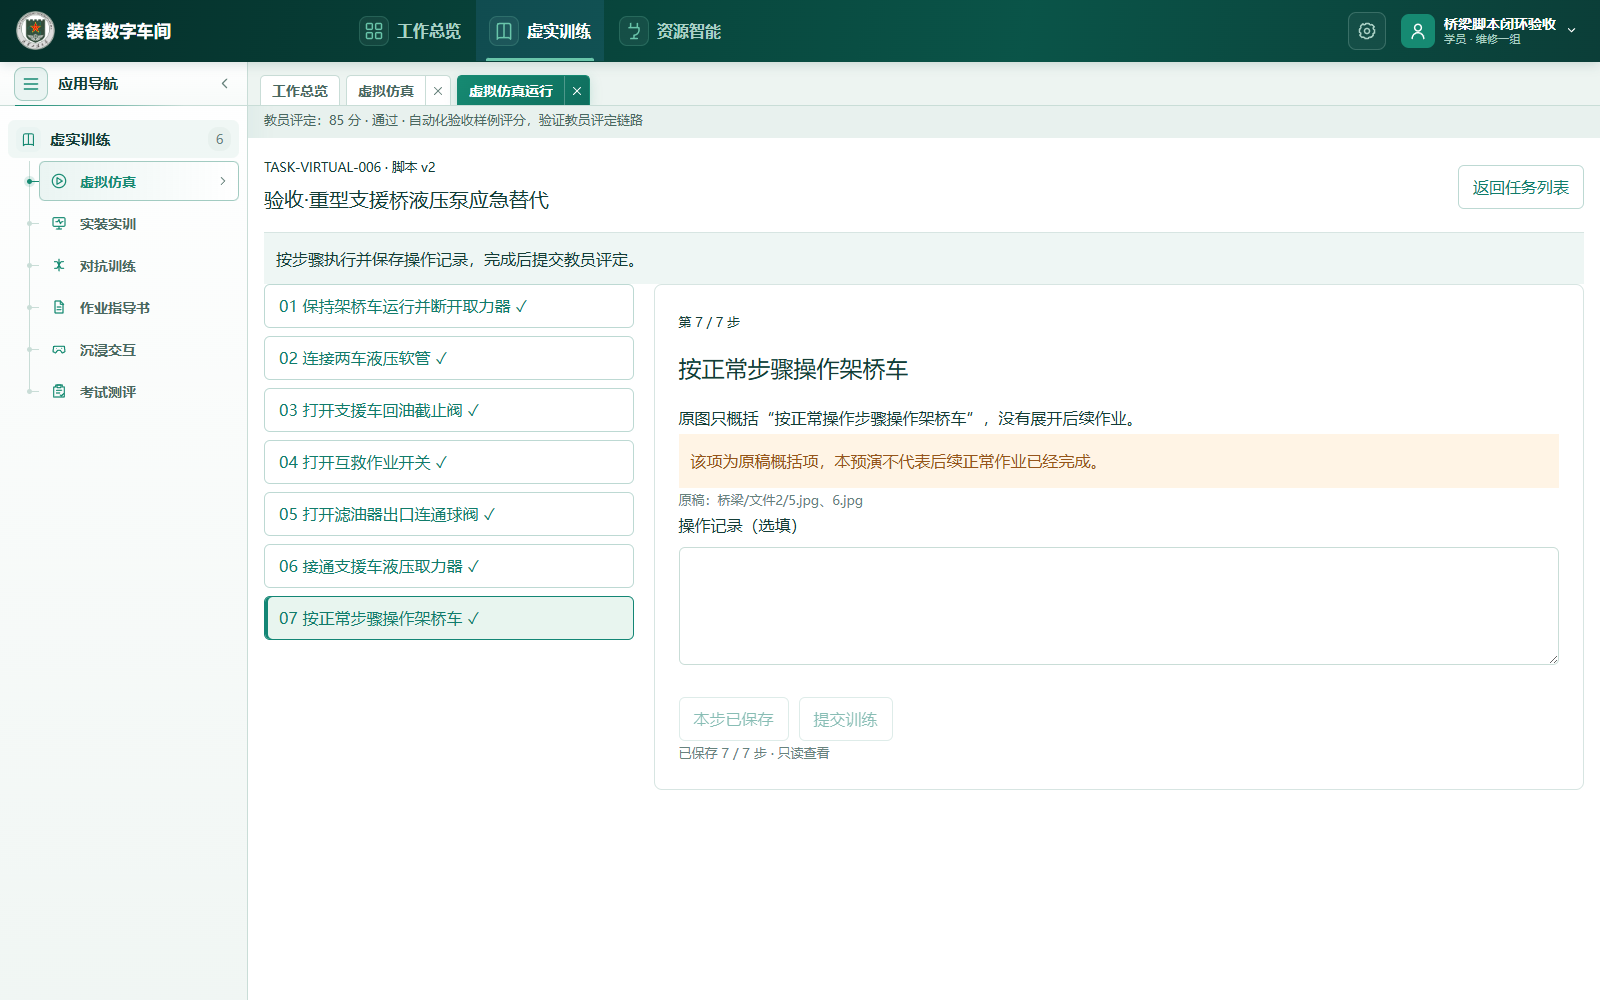Select step 04 打开互救作业开关
This screenshot has width=1600, height=1000.
pyautogui.click(x=449, y=462)
